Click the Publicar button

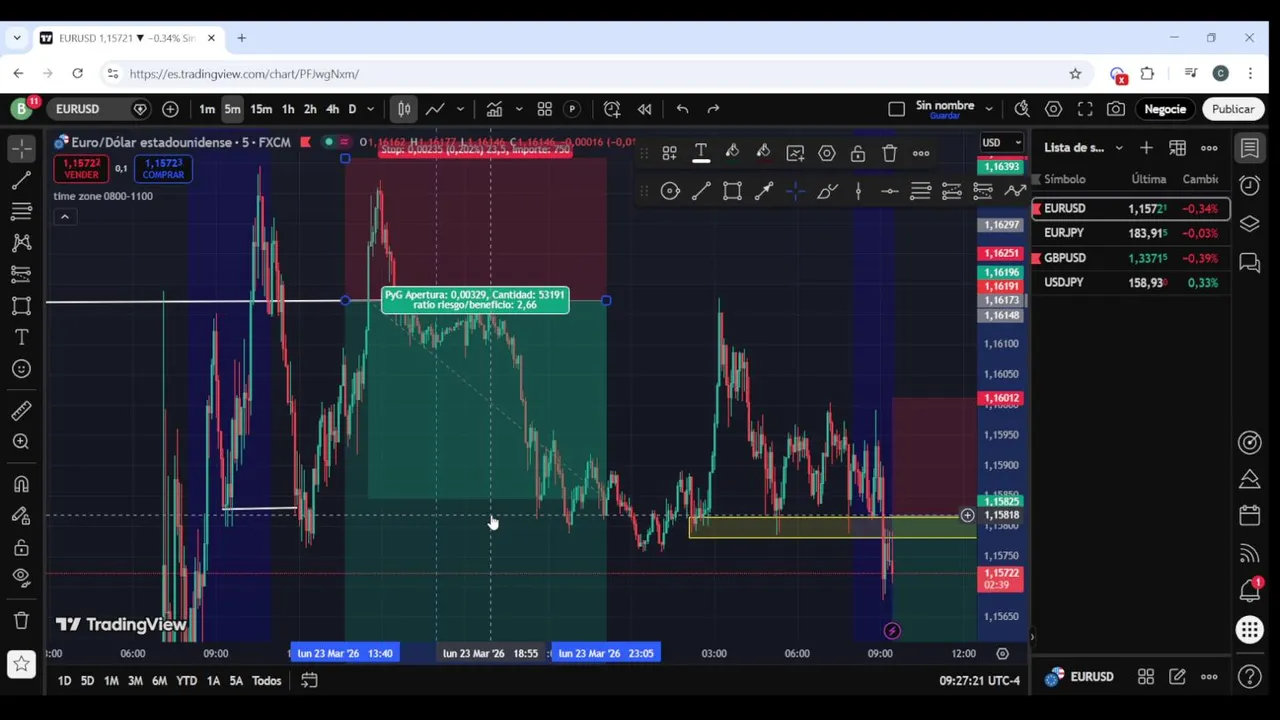[1232, 109]
